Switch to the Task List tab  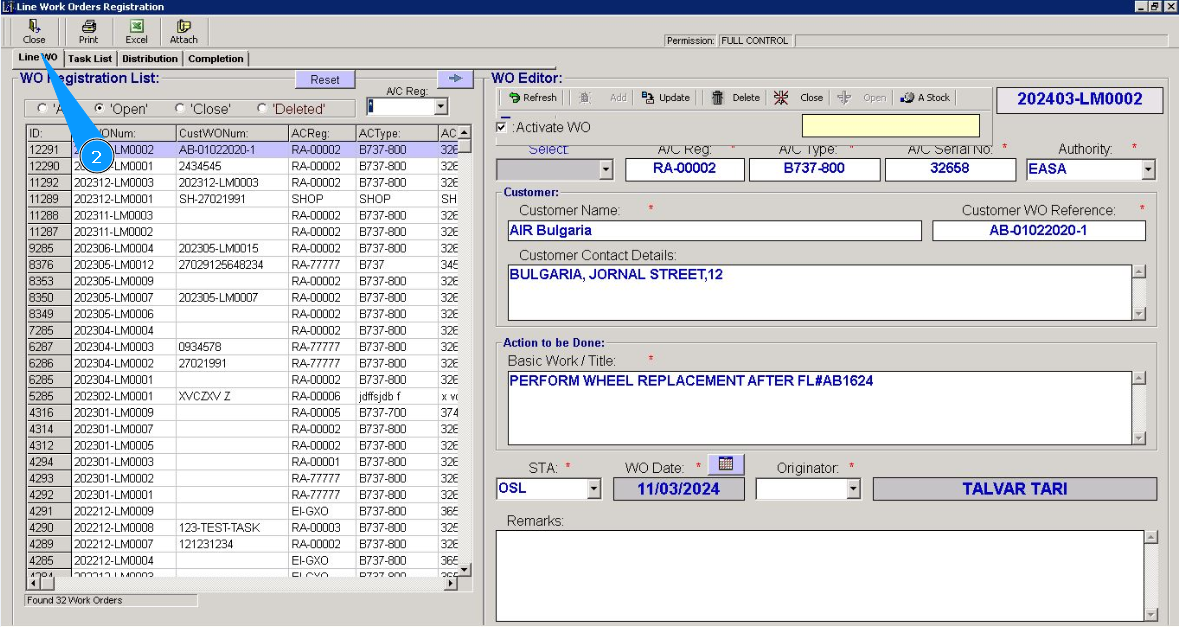pos(90,59)
